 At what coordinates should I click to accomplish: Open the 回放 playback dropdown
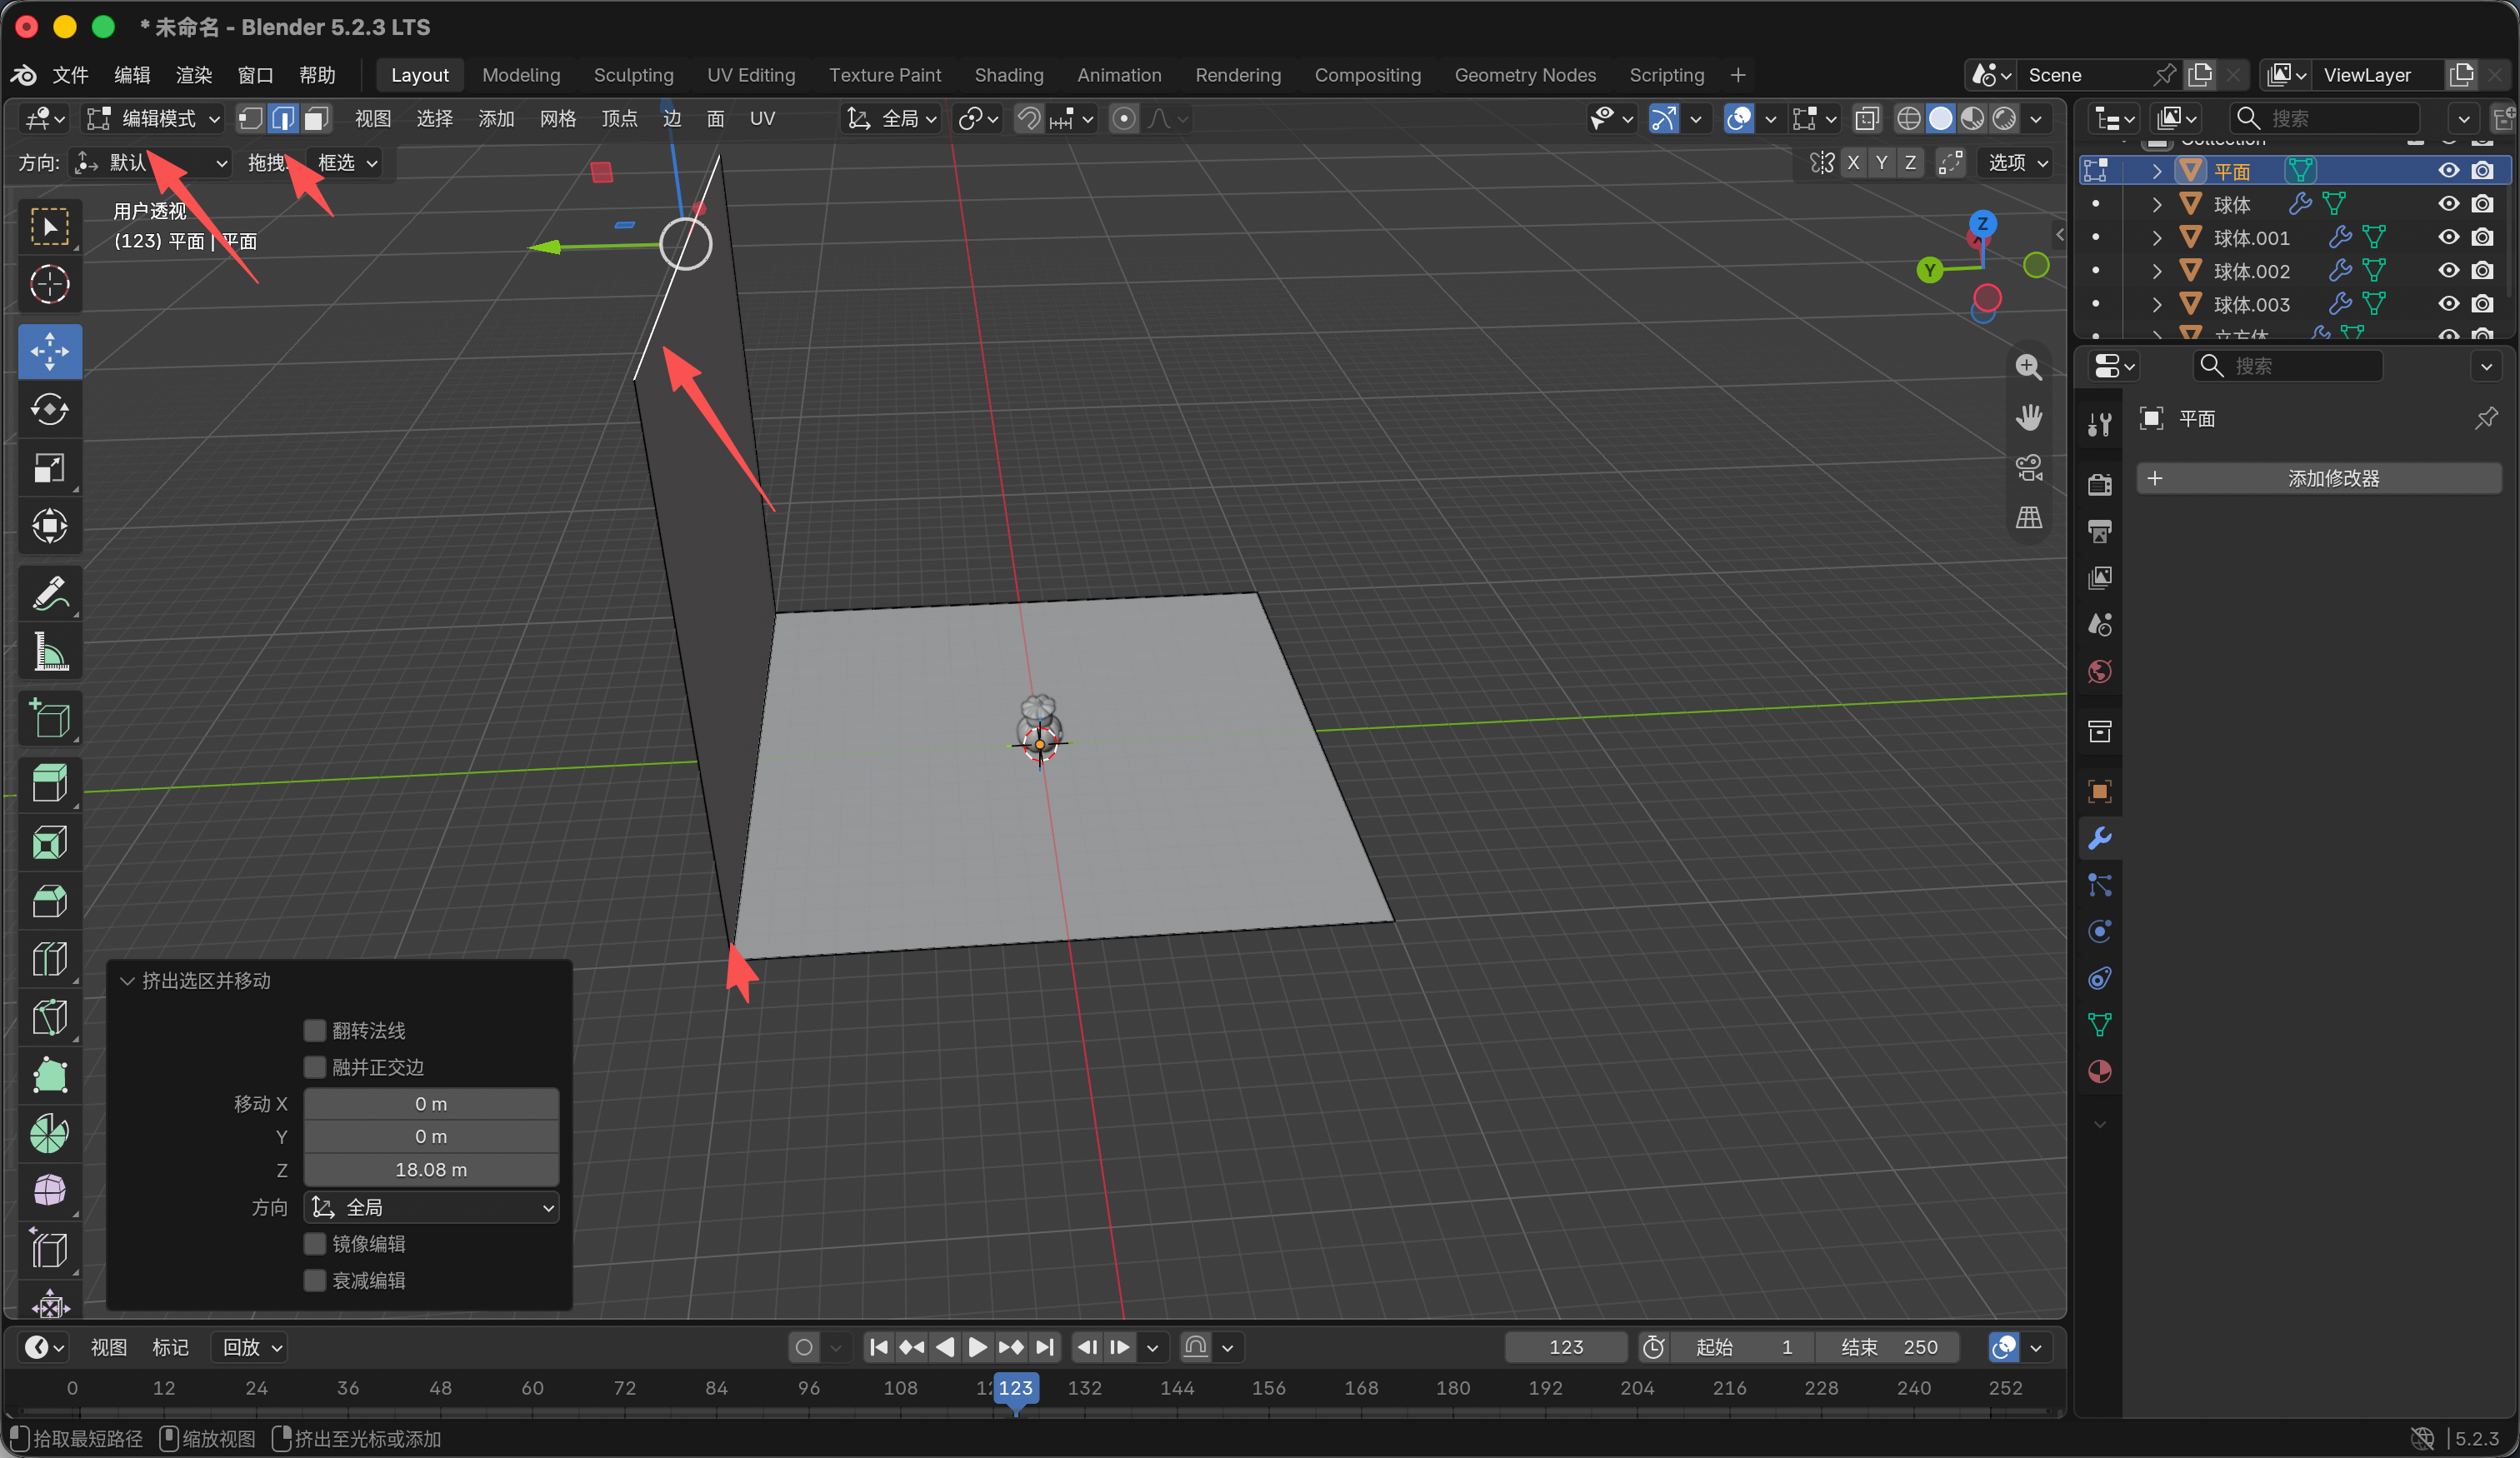tap(251, 1347)
